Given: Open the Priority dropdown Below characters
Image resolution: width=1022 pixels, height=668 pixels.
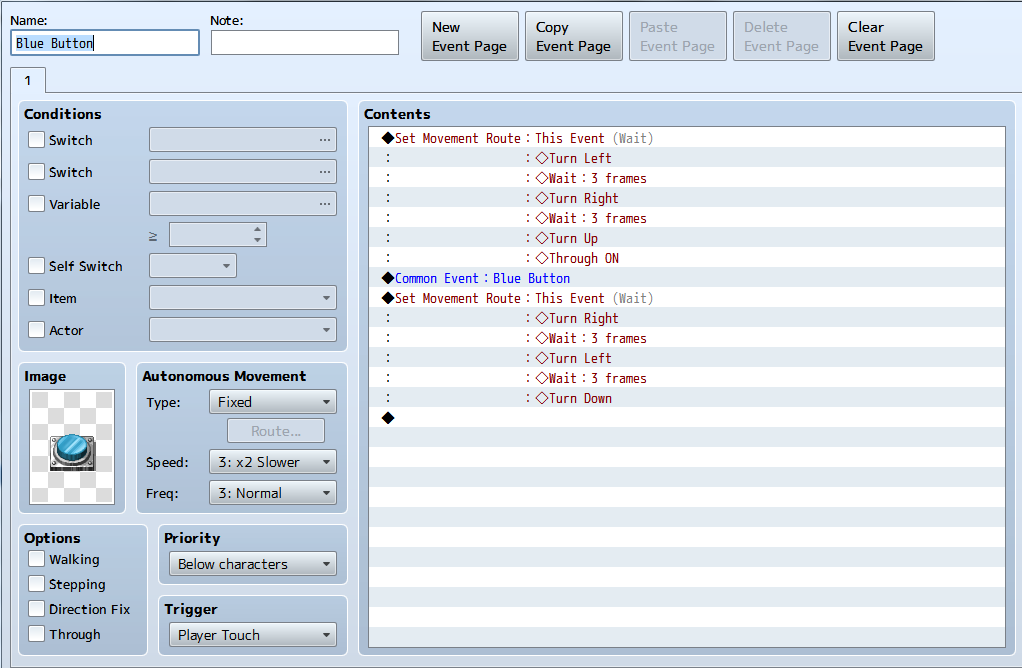Looking at the screenshot, I should (253, 564).
